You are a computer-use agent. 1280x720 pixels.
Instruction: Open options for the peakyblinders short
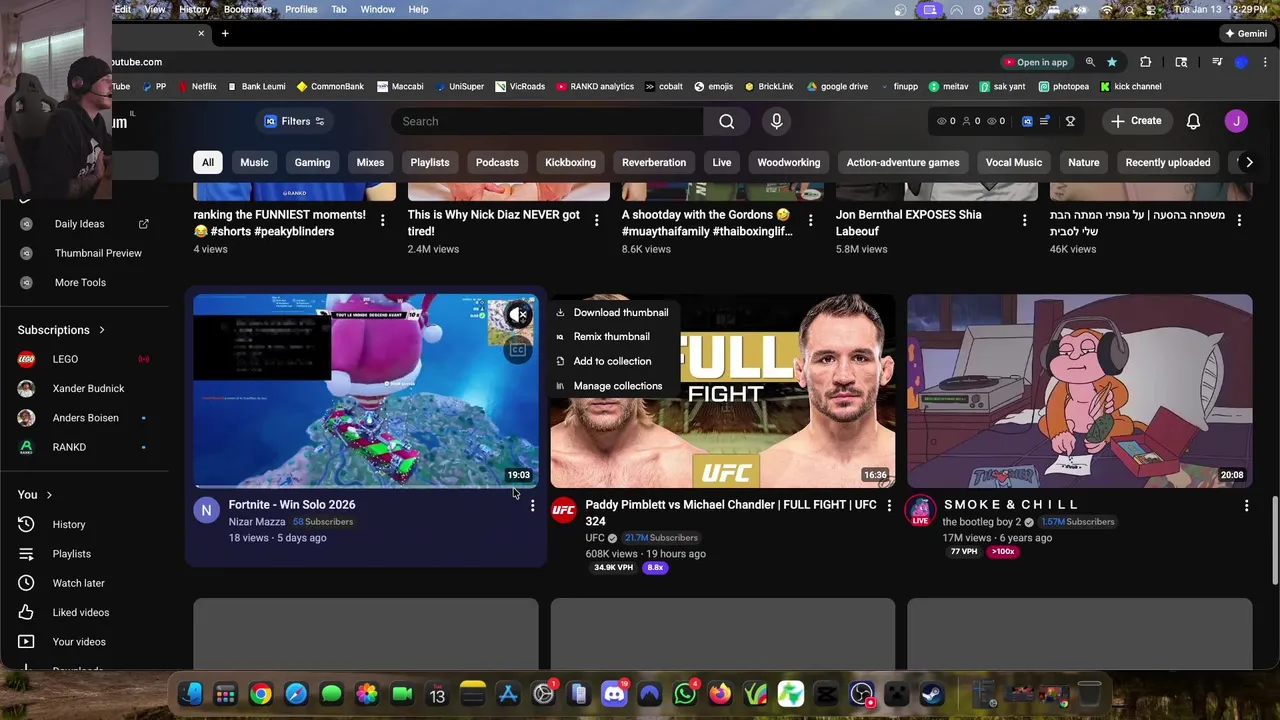[382, 220]
